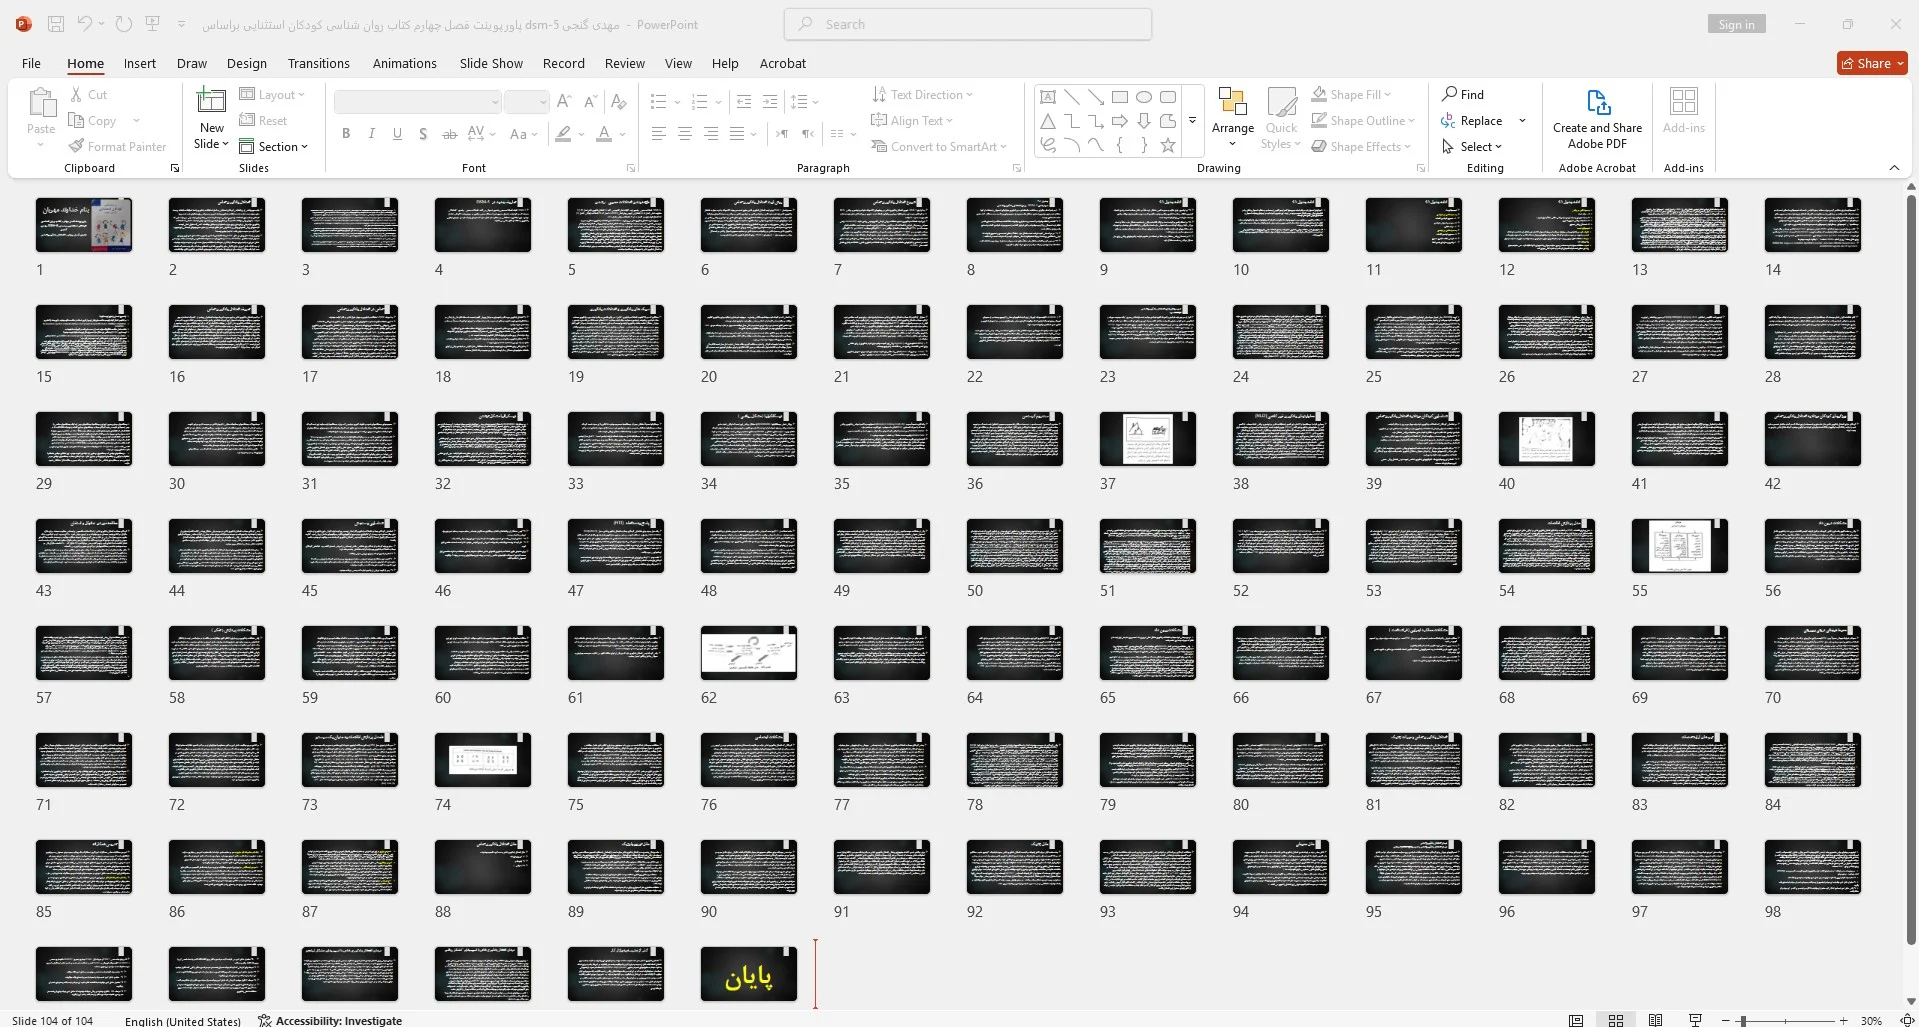Viewport: 1919px width, 1027px height.
Task: Switch to the Transitions tab
Action: point(319,63)
